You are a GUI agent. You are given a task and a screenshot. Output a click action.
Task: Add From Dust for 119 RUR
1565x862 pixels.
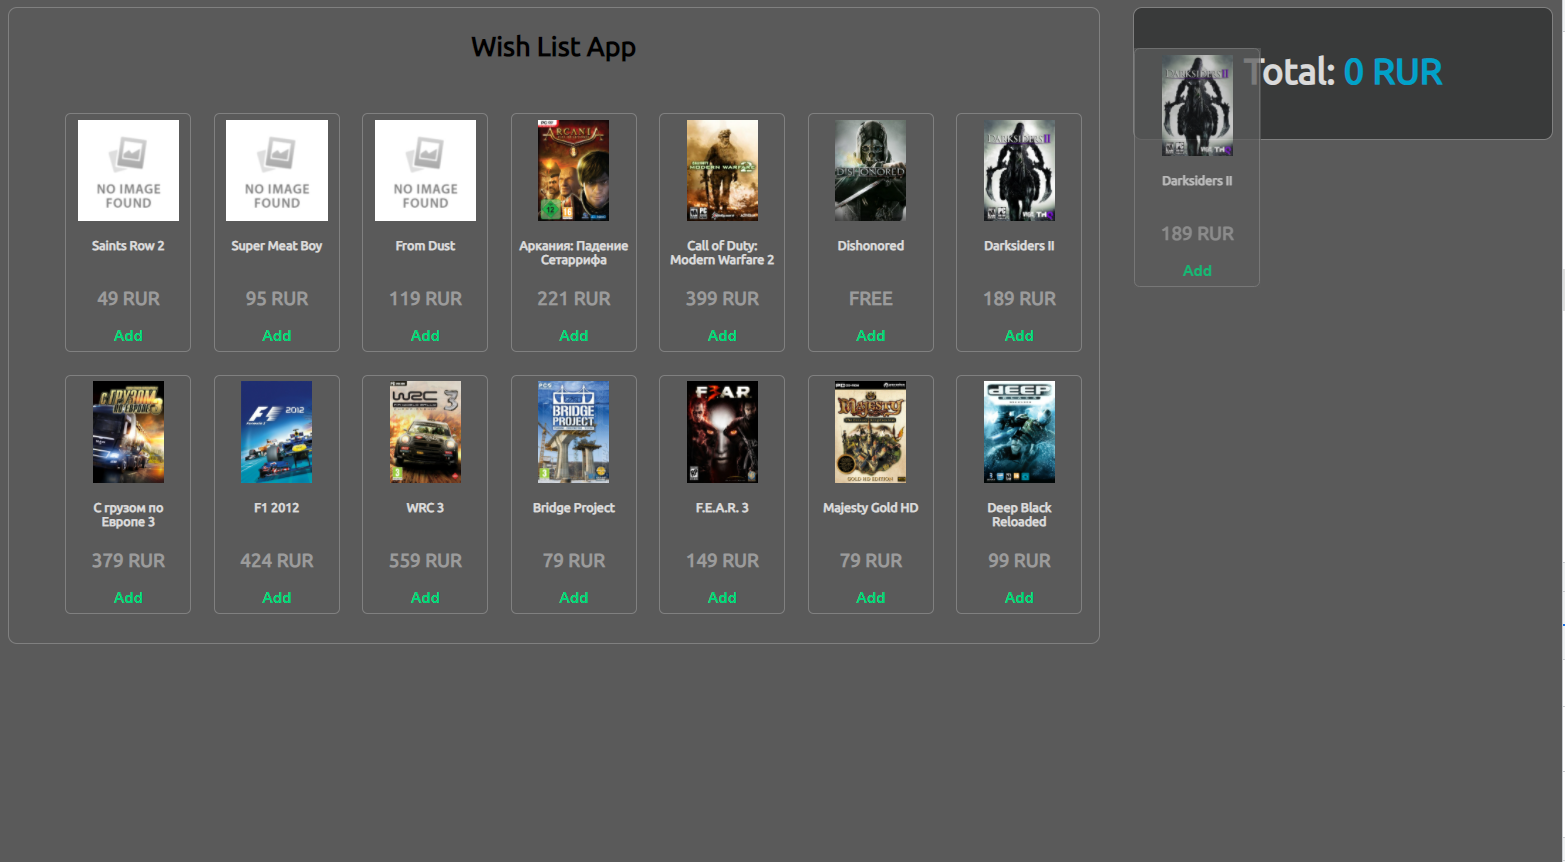tap(425, 336)
